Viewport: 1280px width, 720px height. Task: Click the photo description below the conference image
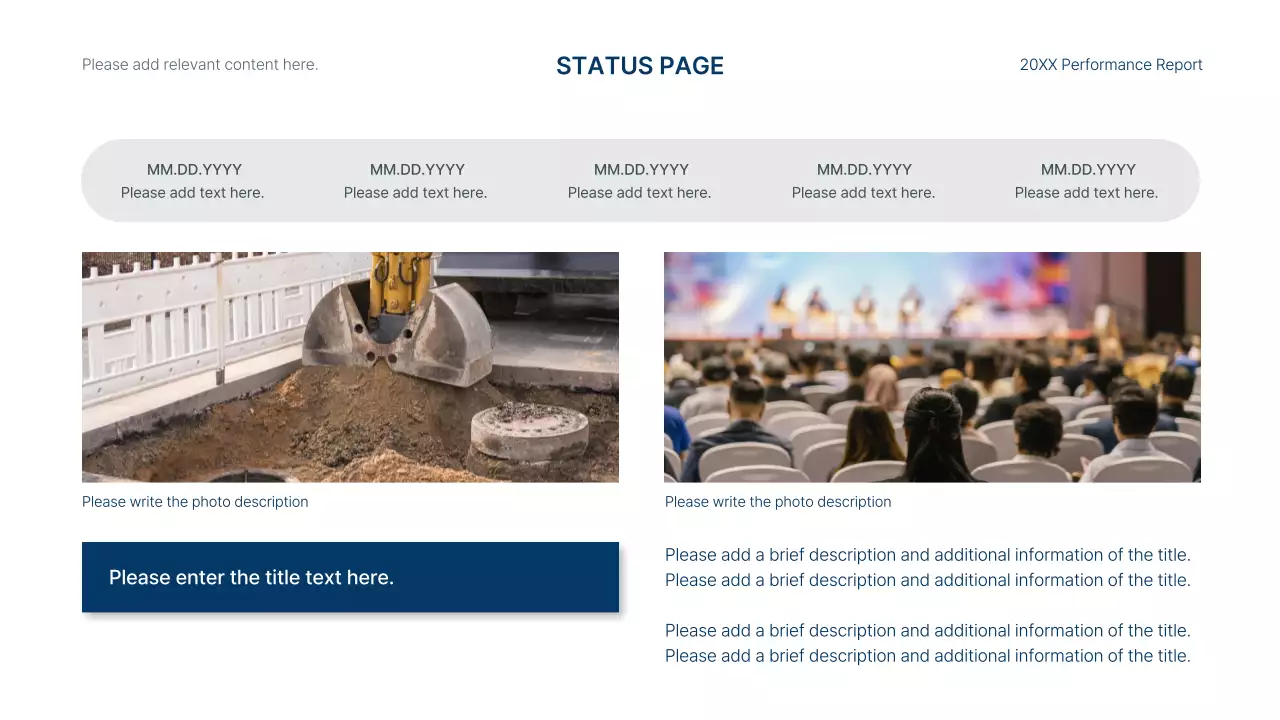point(778,502)
